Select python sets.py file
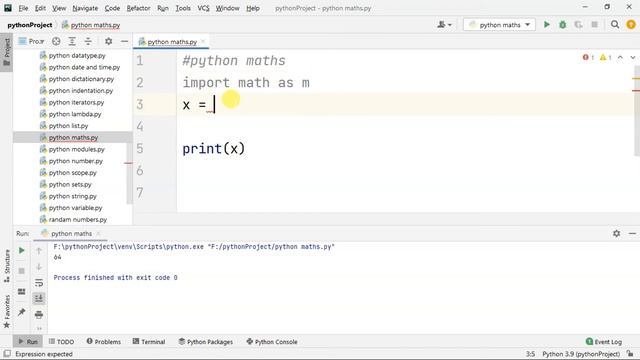Viewport: 640px width, 360px height. tap(70, 184)
